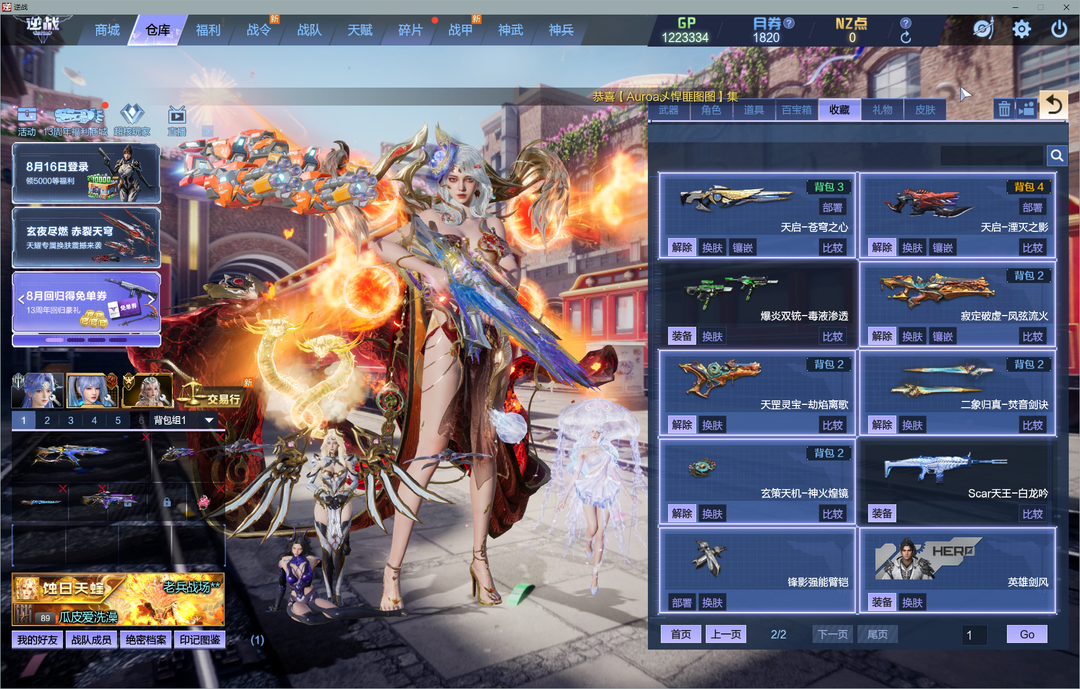The height and width of the screenshot is (689, 1080).
Task: Click the trash can delete icon
Action: click(1004, 109)
